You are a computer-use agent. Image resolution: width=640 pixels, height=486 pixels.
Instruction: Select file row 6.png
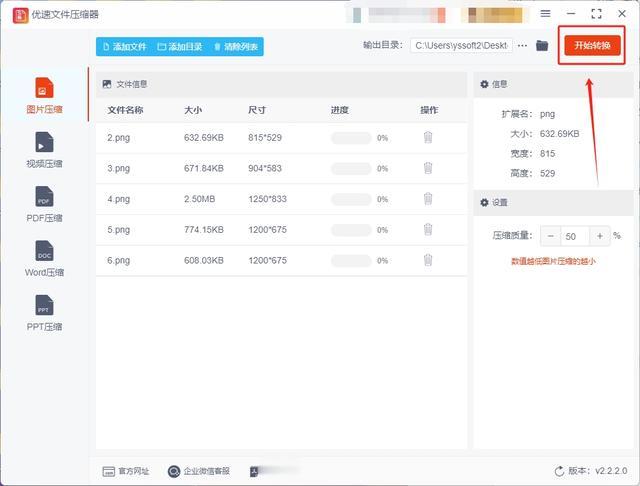coord(281,260)
